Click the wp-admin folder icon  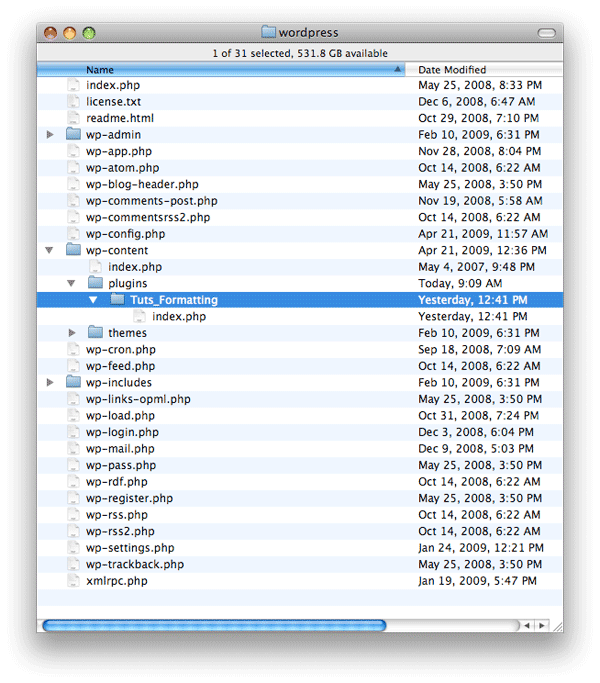pyautogui.click(x=74, y=134)
